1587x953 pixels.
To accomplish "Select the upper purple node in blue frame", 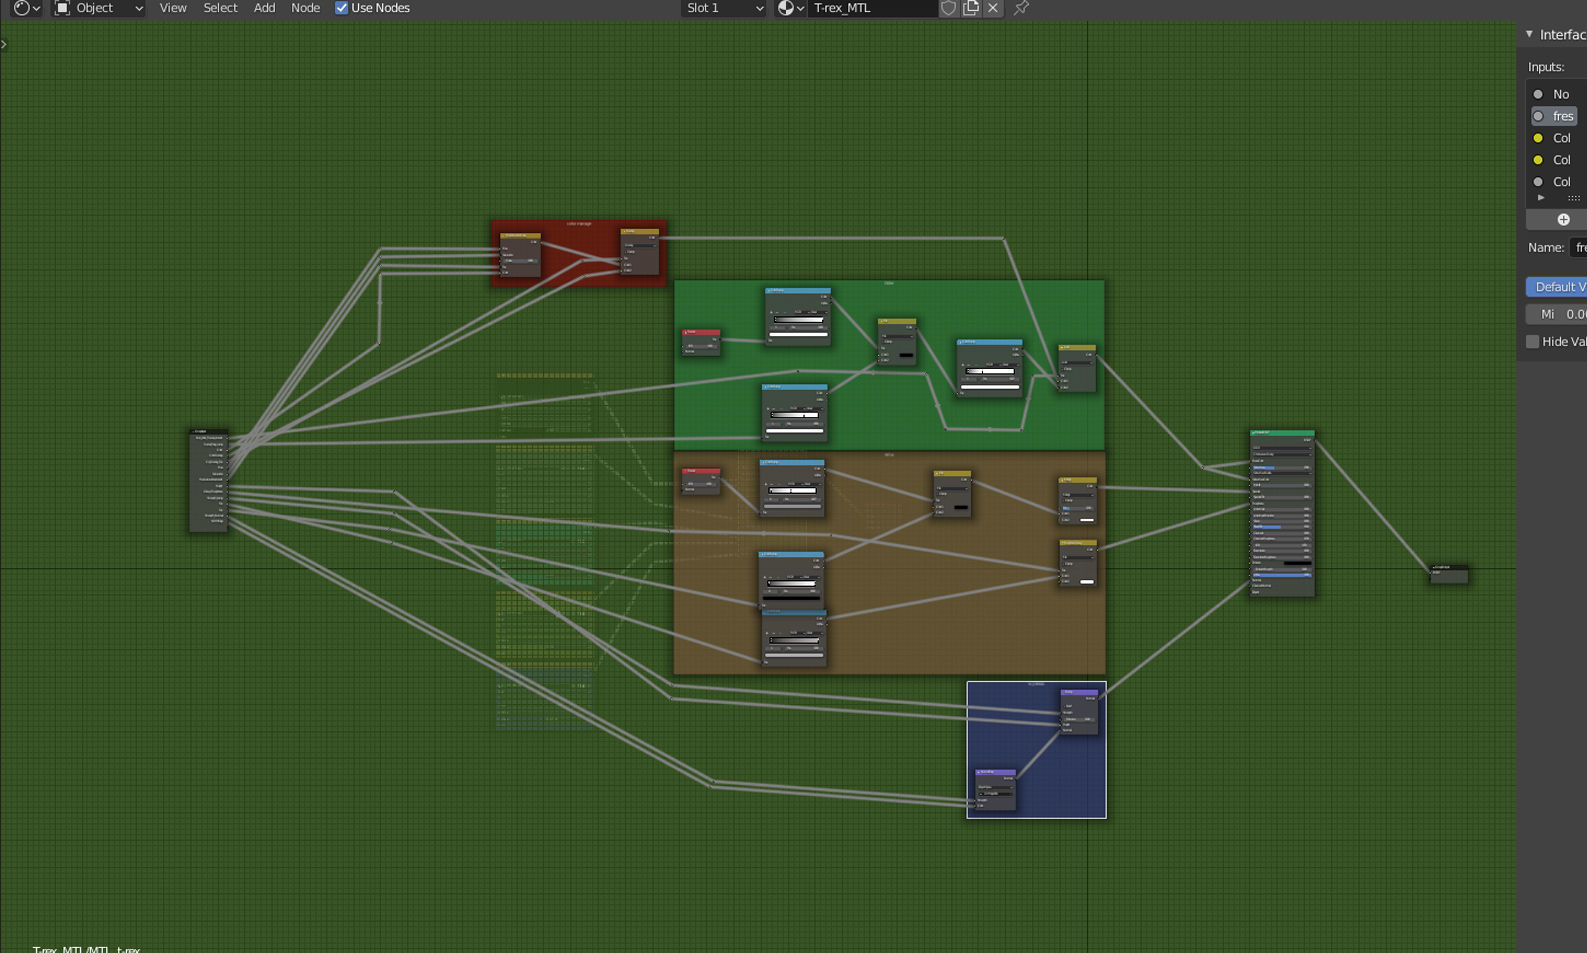I will 1079,712.
